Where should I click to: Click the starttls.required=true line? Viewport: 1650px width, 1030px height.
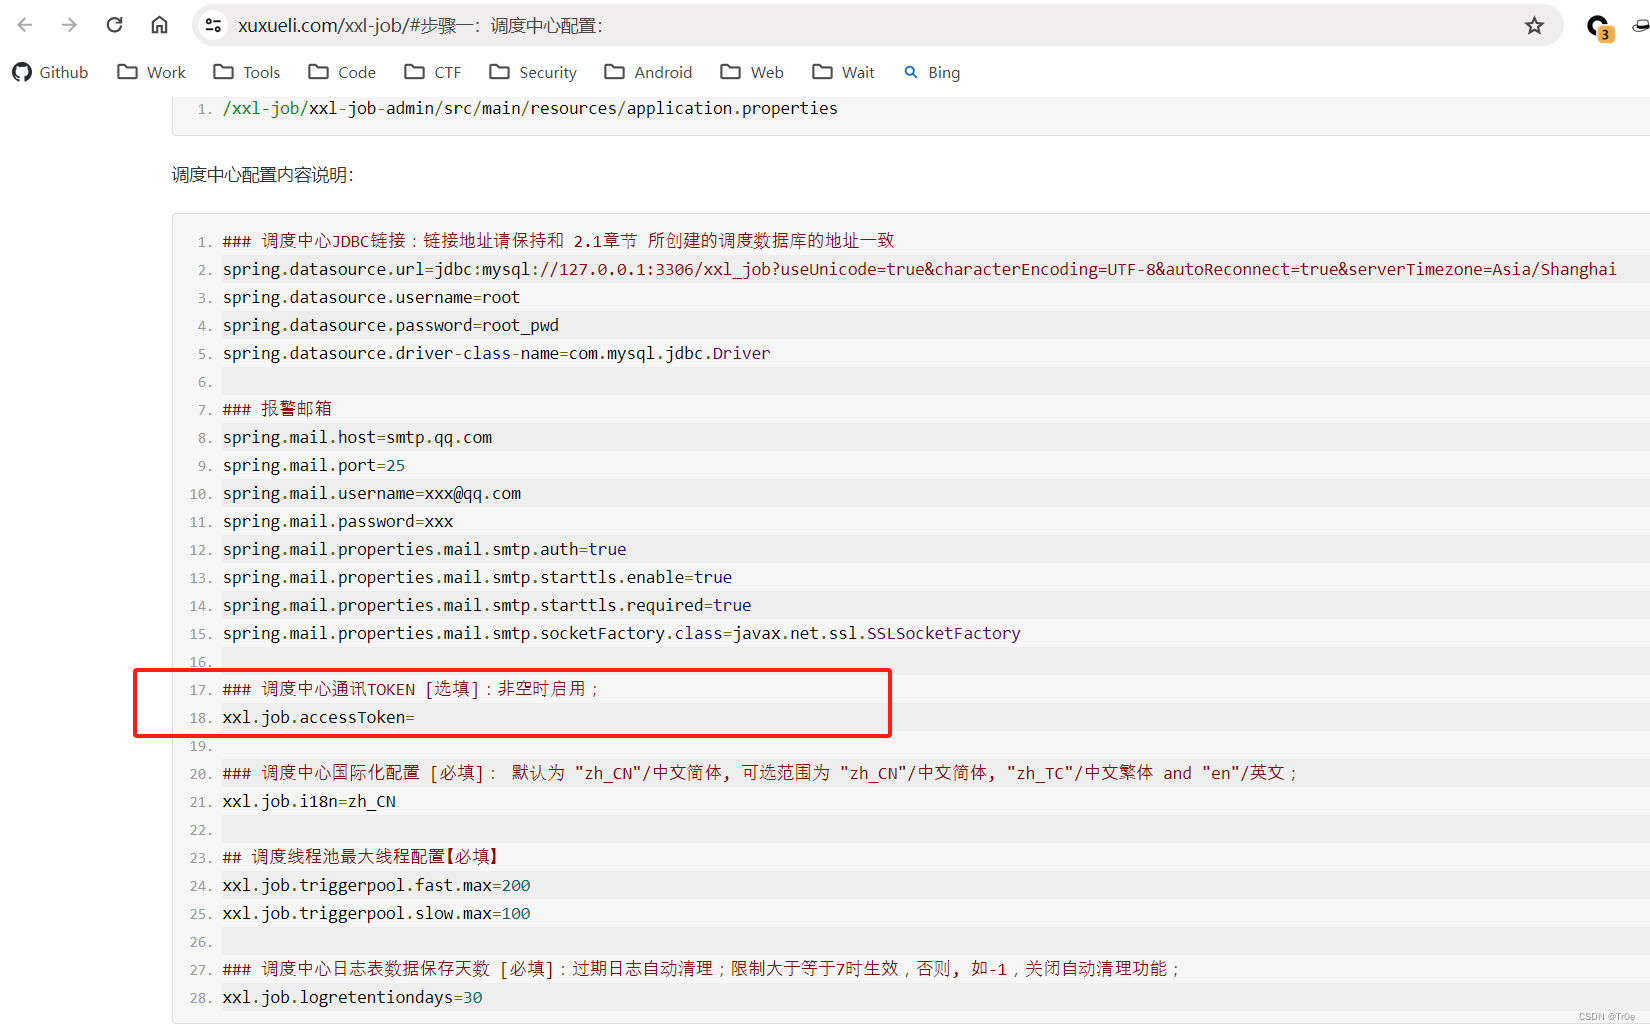(487, 605)
